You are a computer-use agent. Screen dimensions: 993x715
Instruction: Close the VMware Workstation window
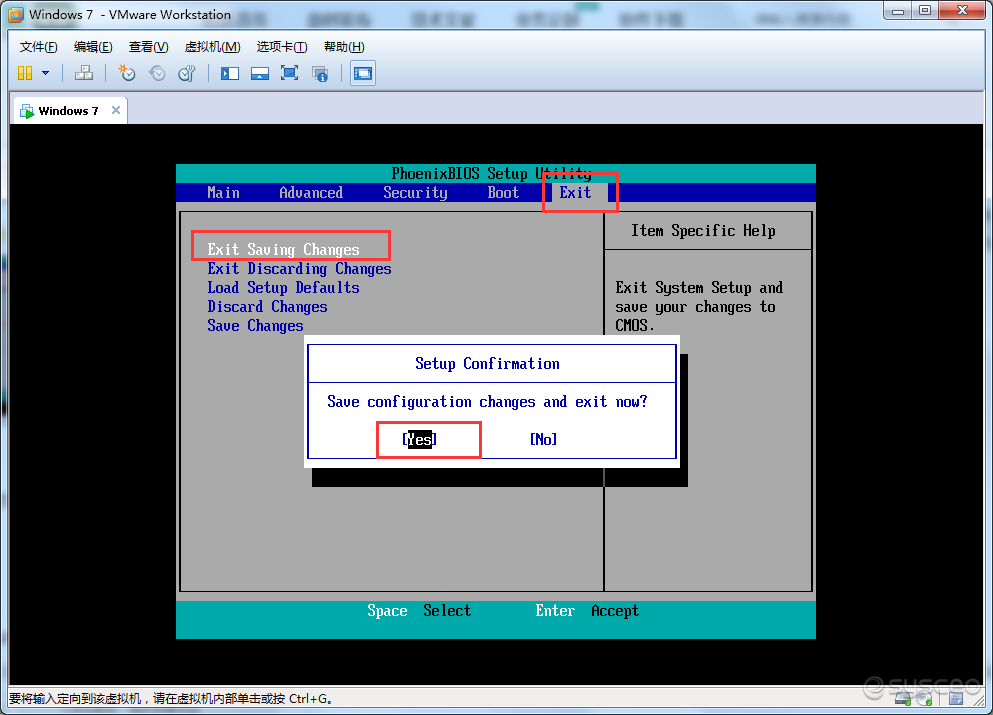(962, 11)
